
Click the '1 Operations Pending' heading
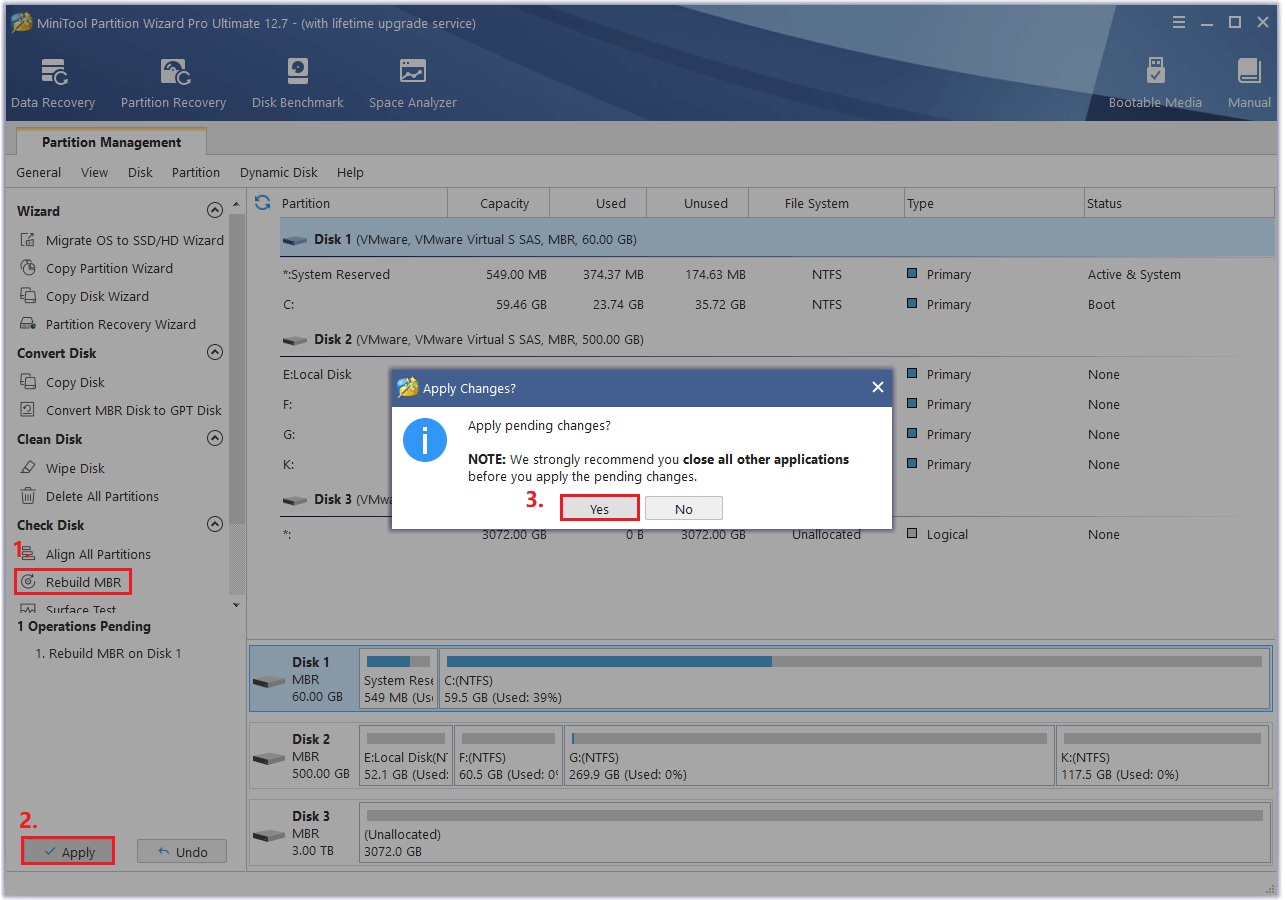tap(84, 626)
